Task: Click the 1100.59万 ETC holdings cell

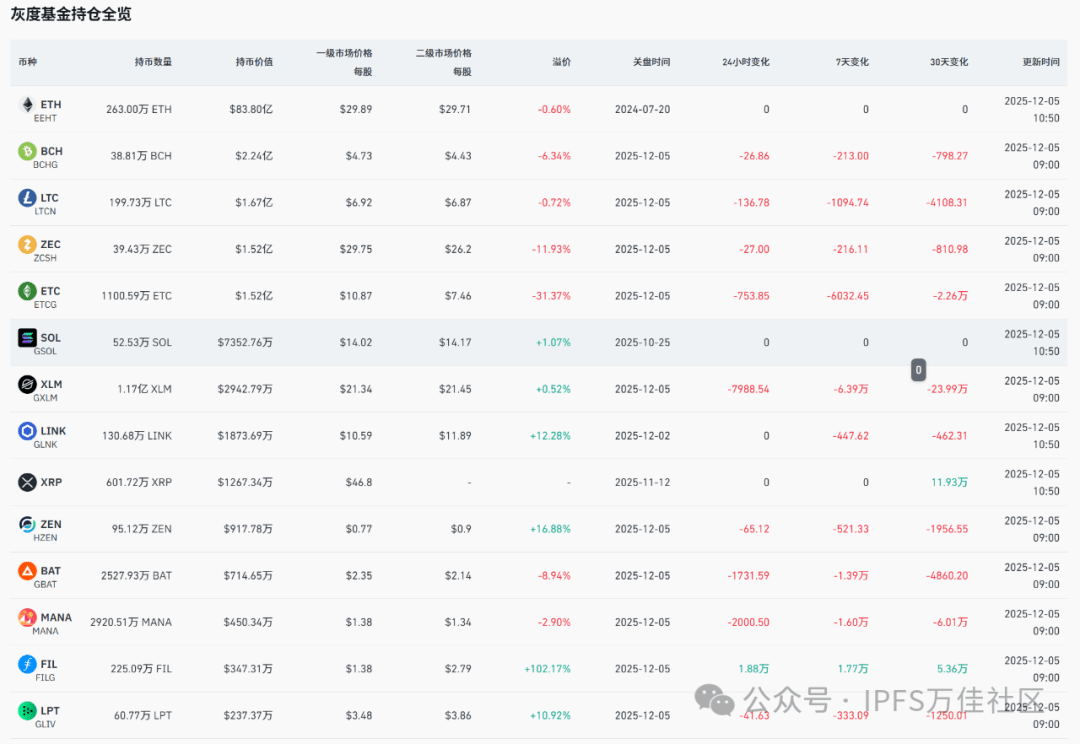Action: tap(136, 296)
